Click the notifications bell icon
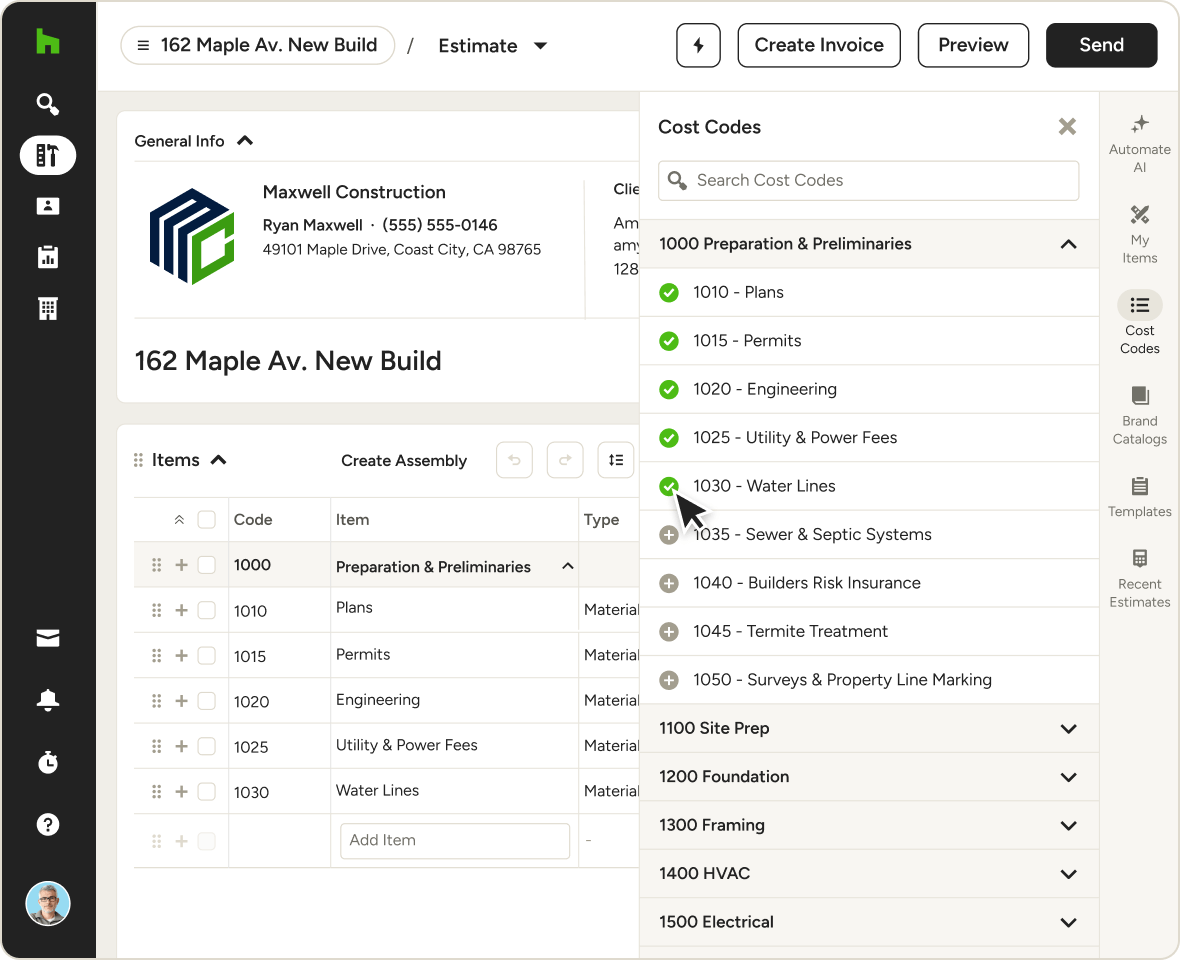 (x=47, y=701)
